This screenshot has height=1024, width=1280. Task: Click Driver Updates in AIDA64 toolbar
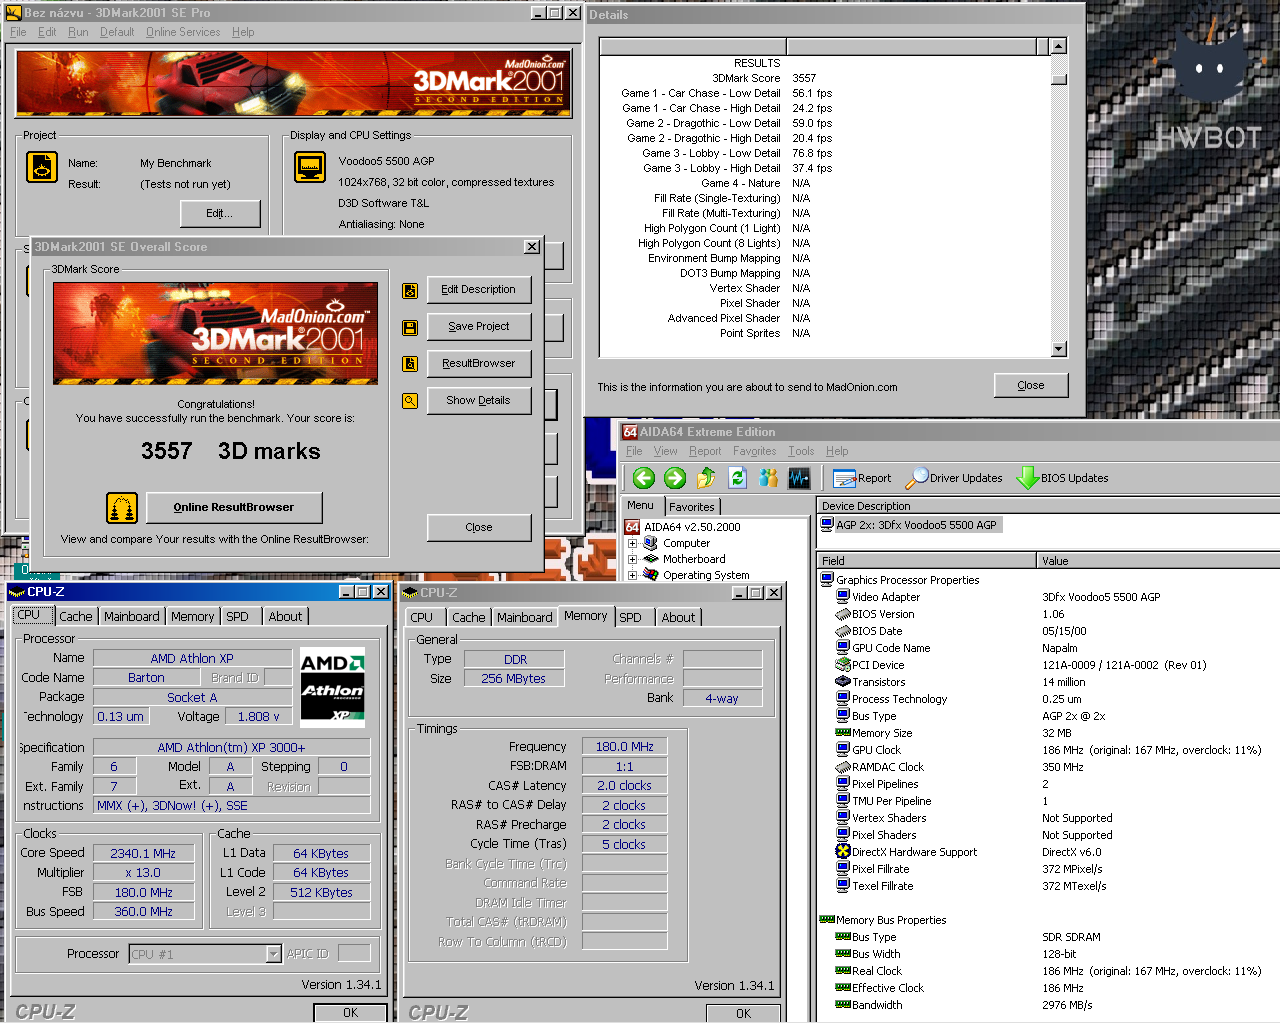coord(954,478)
